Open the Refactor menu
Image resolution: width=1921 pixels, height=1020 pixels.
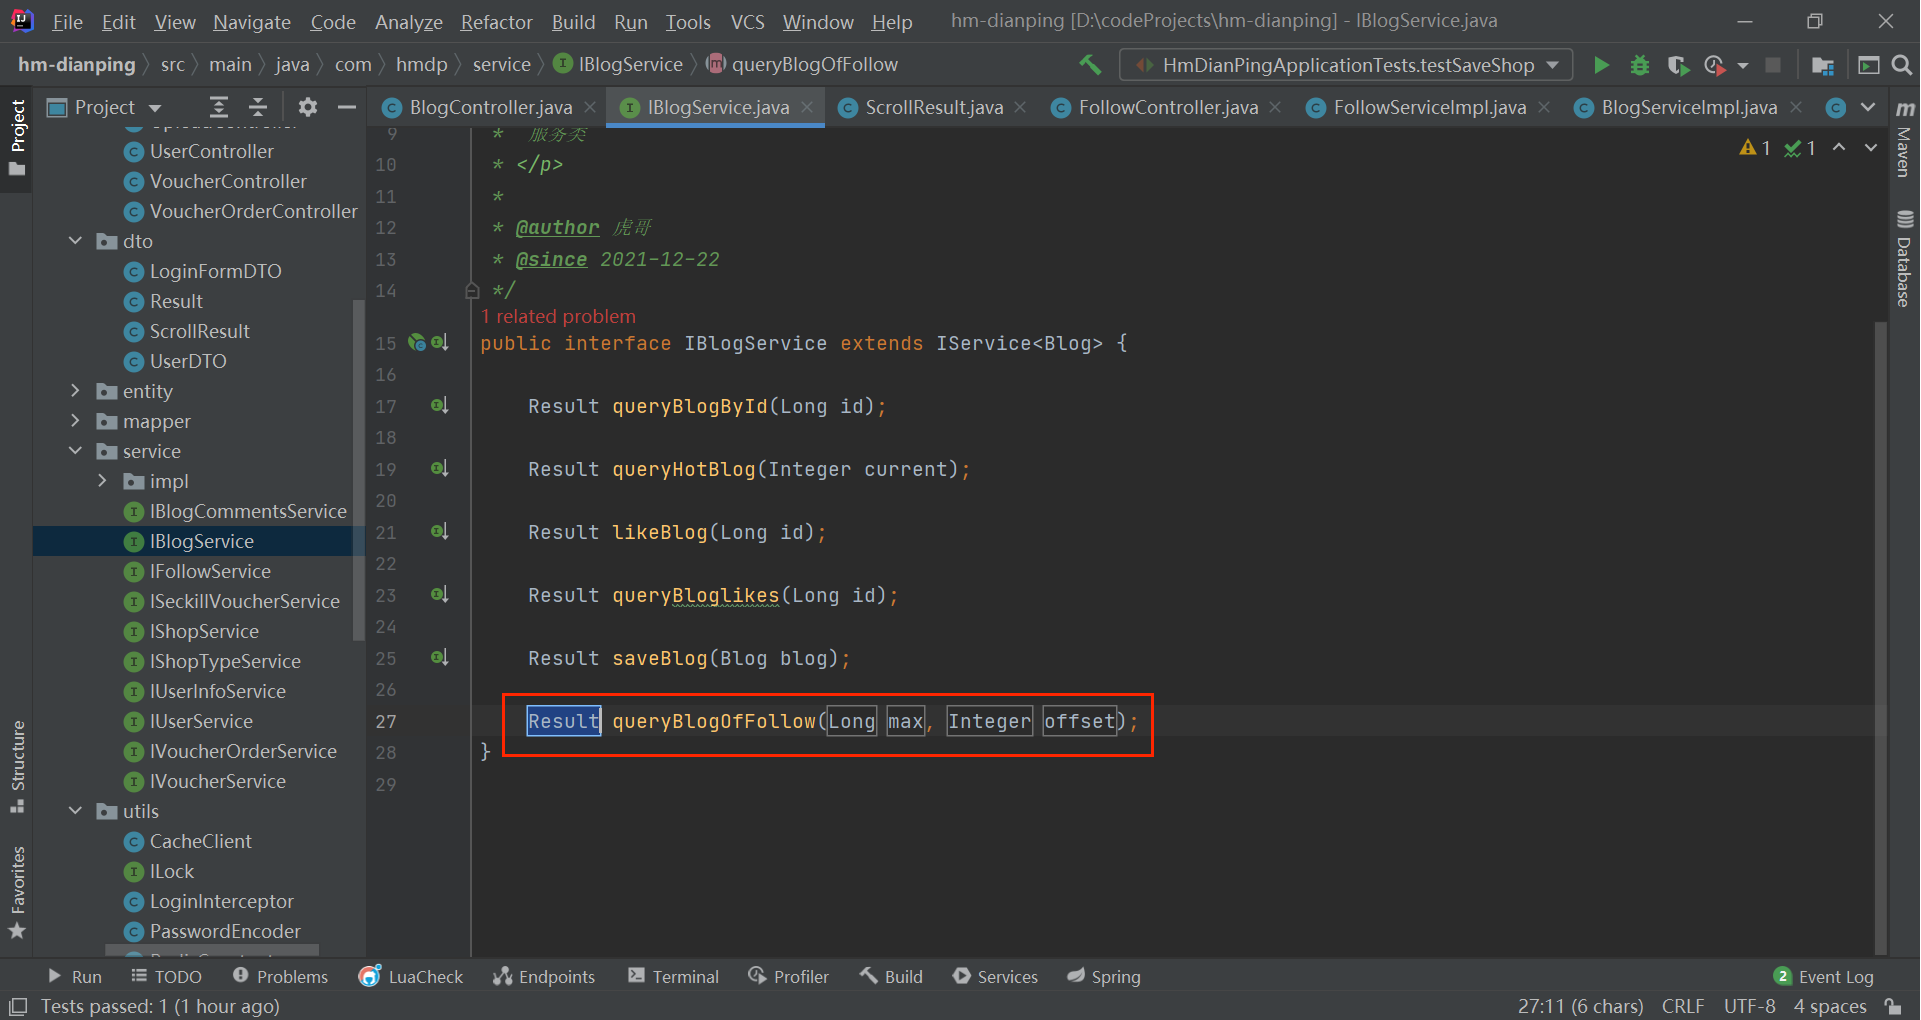(496, 22)
